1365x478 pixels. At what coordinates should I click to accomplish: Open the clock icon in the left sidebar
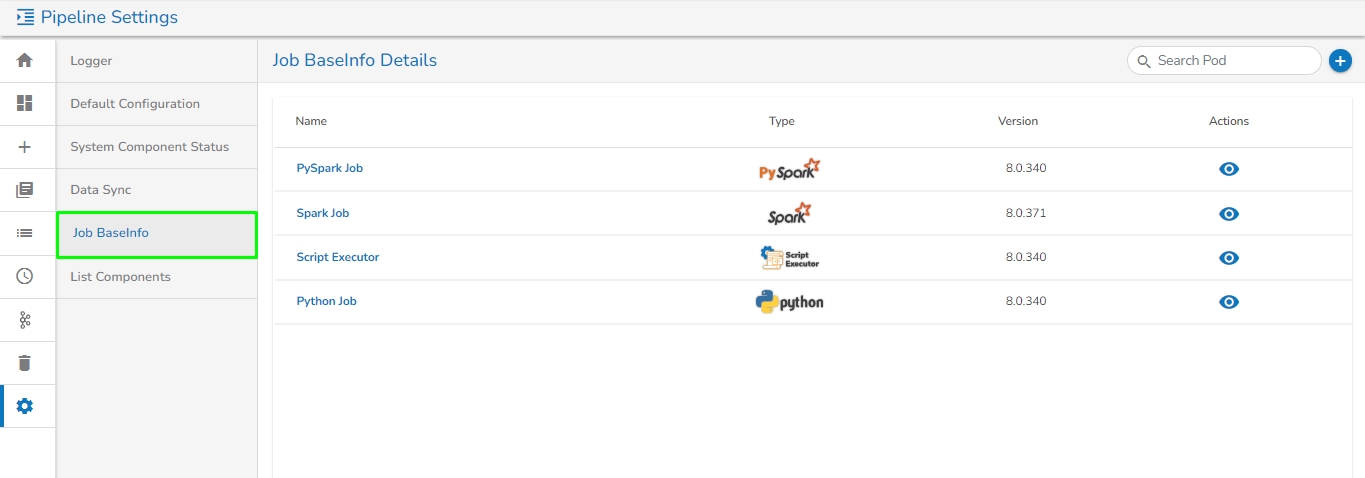25,276
